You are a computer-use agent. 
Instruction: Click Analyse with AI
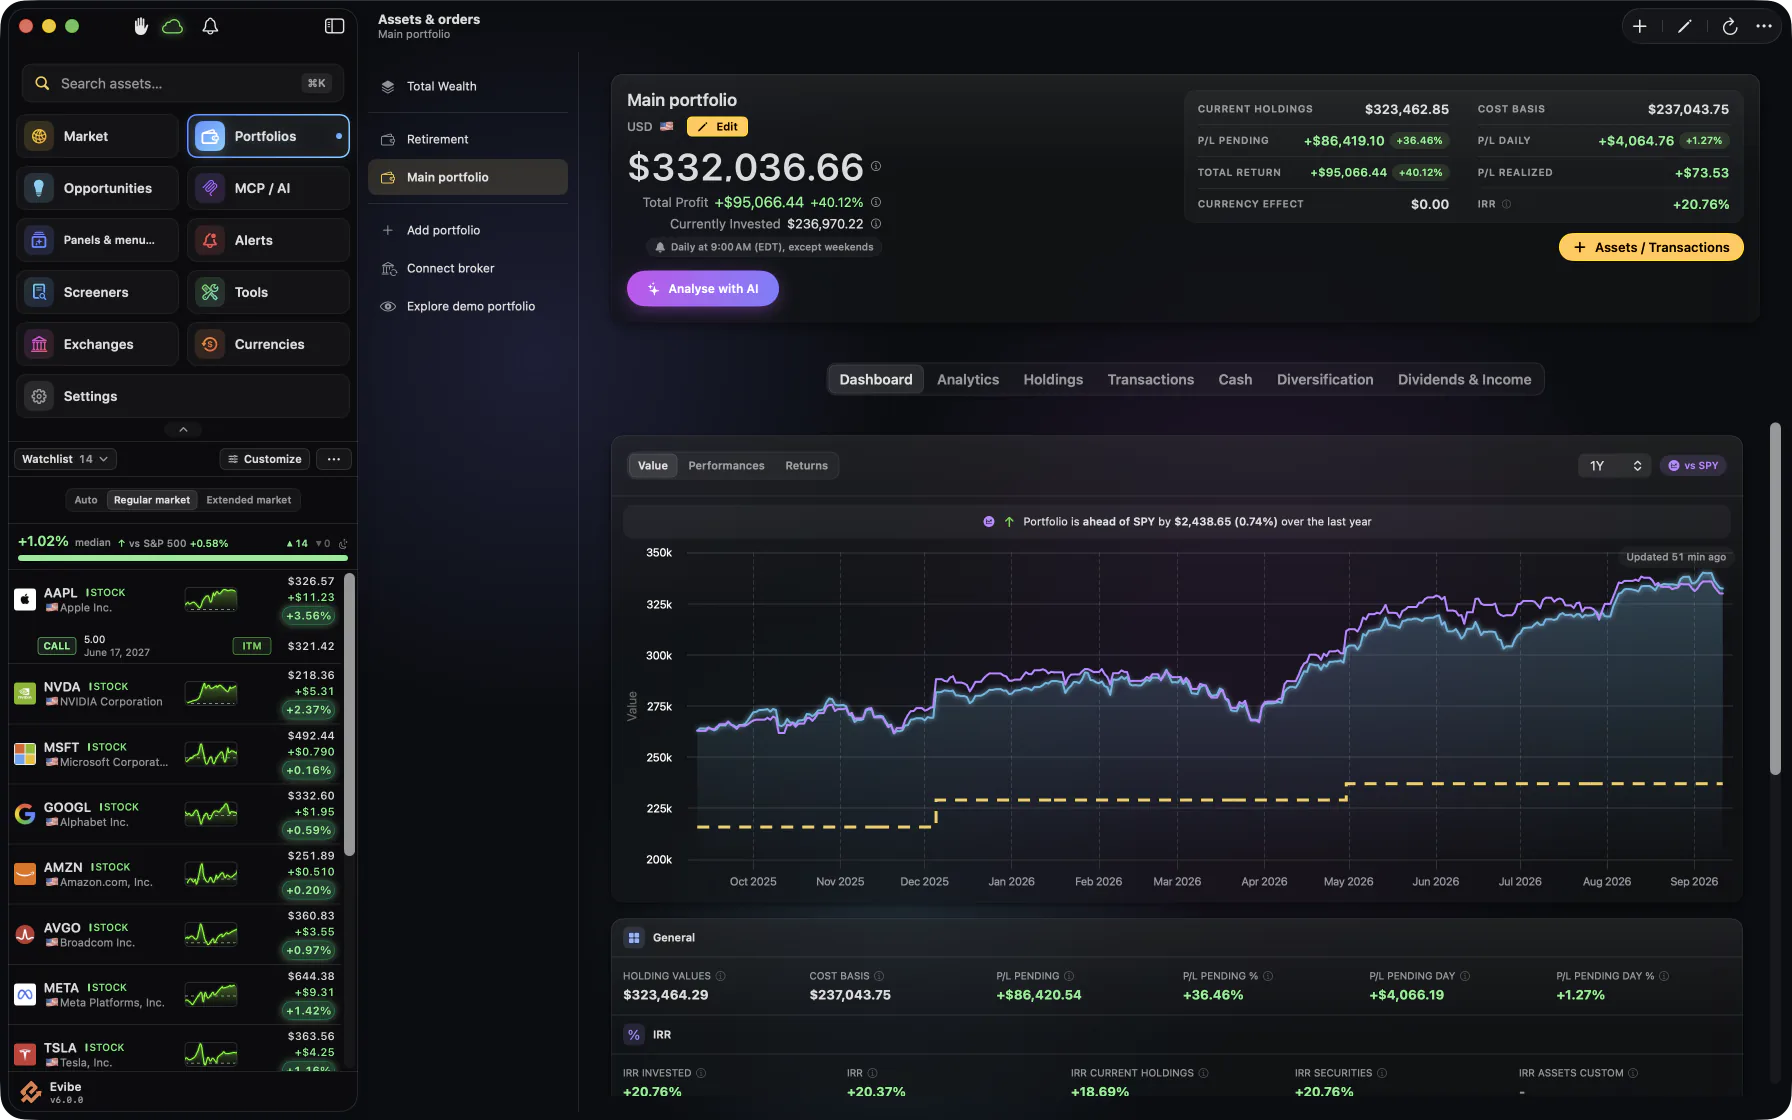[x=703, y=289]
